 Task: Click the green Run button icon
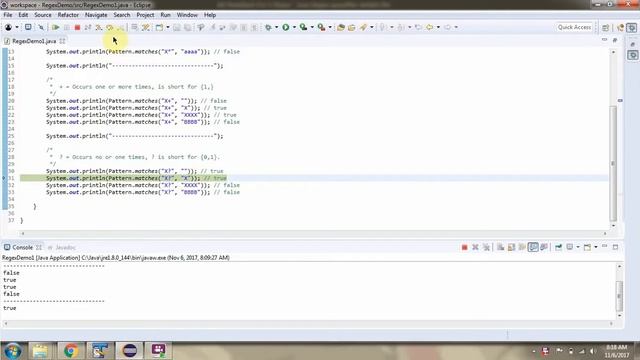tap(286, 27)
